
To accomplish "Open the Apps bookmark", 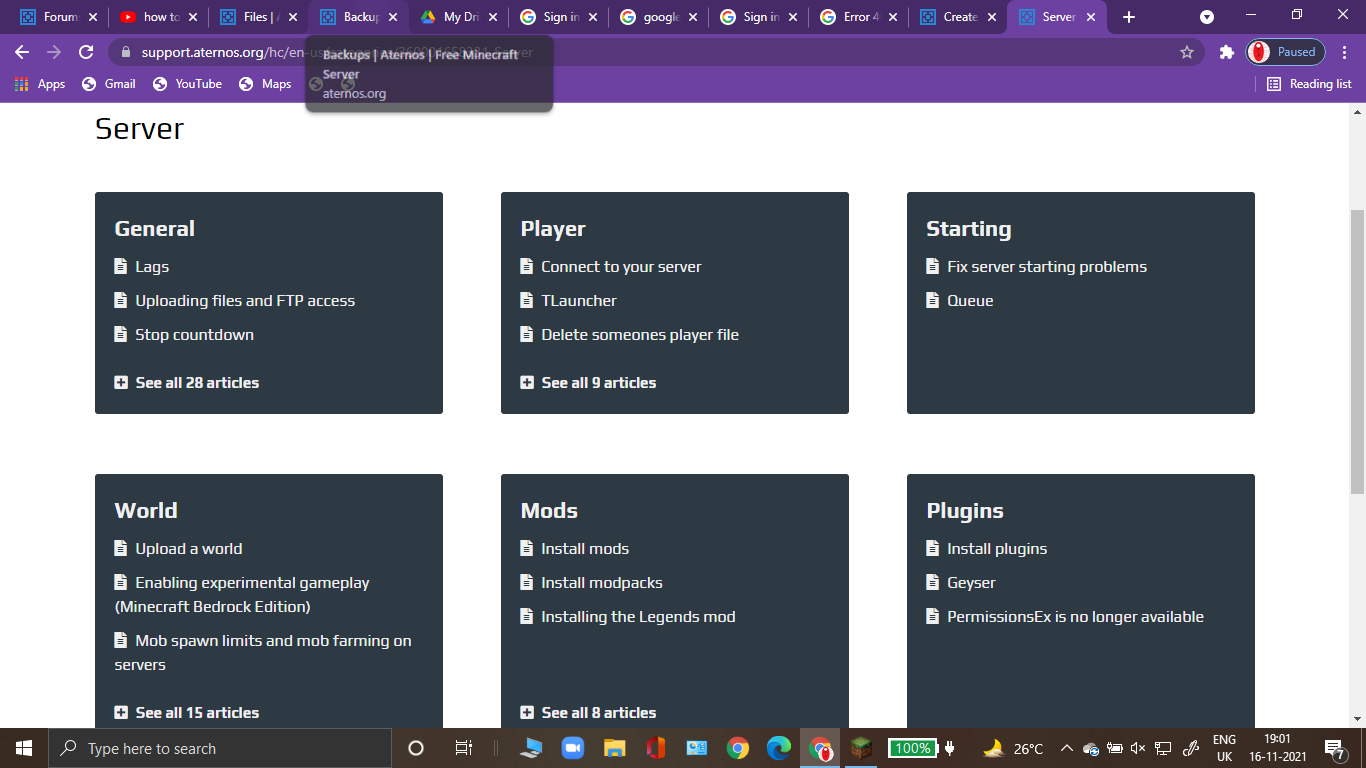I will [41, 84].
